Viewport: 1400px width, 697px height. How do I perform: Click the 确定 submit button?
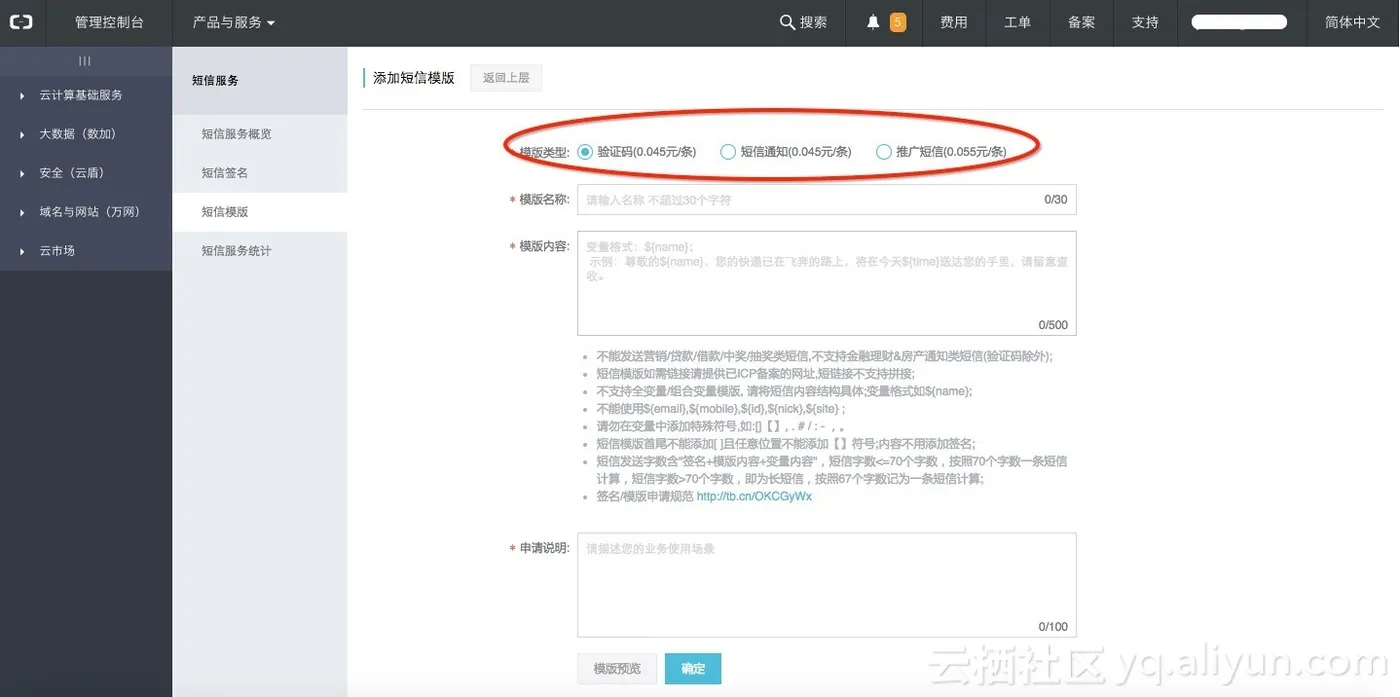[693, 668]
